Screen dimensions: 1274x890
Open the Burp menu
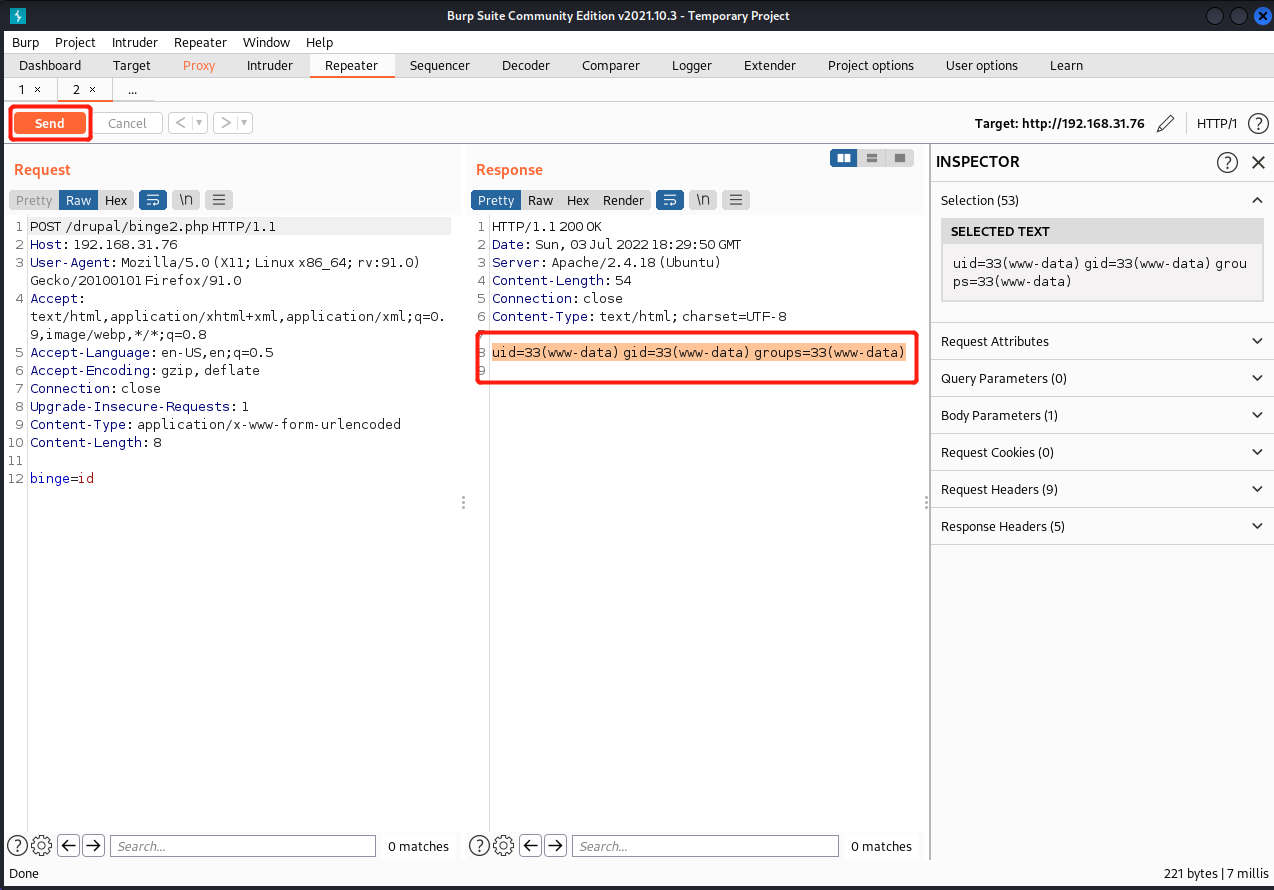(x=26, y=42)
